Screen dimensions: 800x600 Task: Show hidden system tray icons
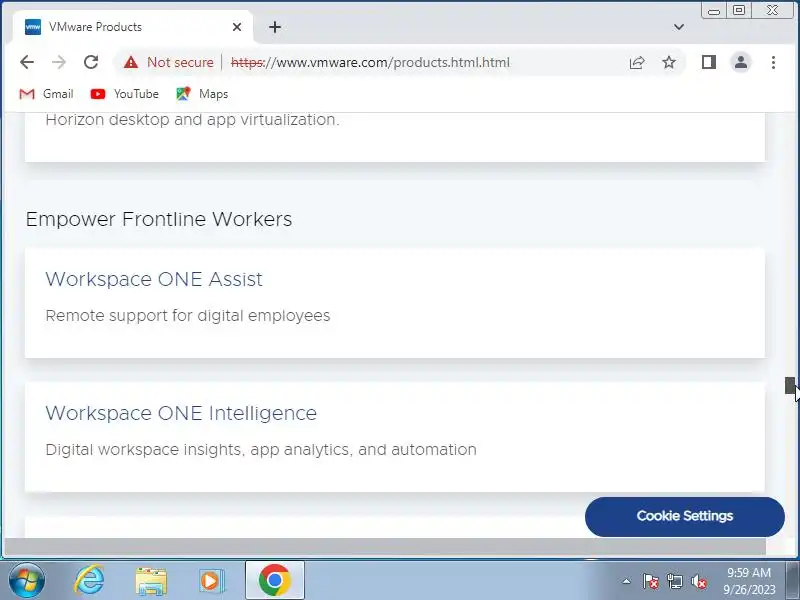[x=627, y=581]
